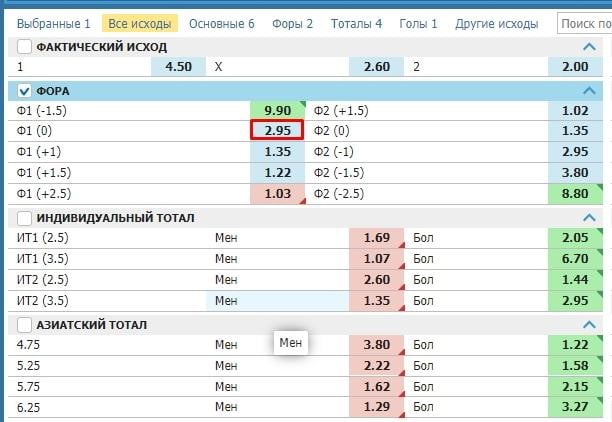Collapse the ФАКТИЧЕСКИЙ ИСХОД section arrow
This screenshot has height=422, width=612.
589,47
